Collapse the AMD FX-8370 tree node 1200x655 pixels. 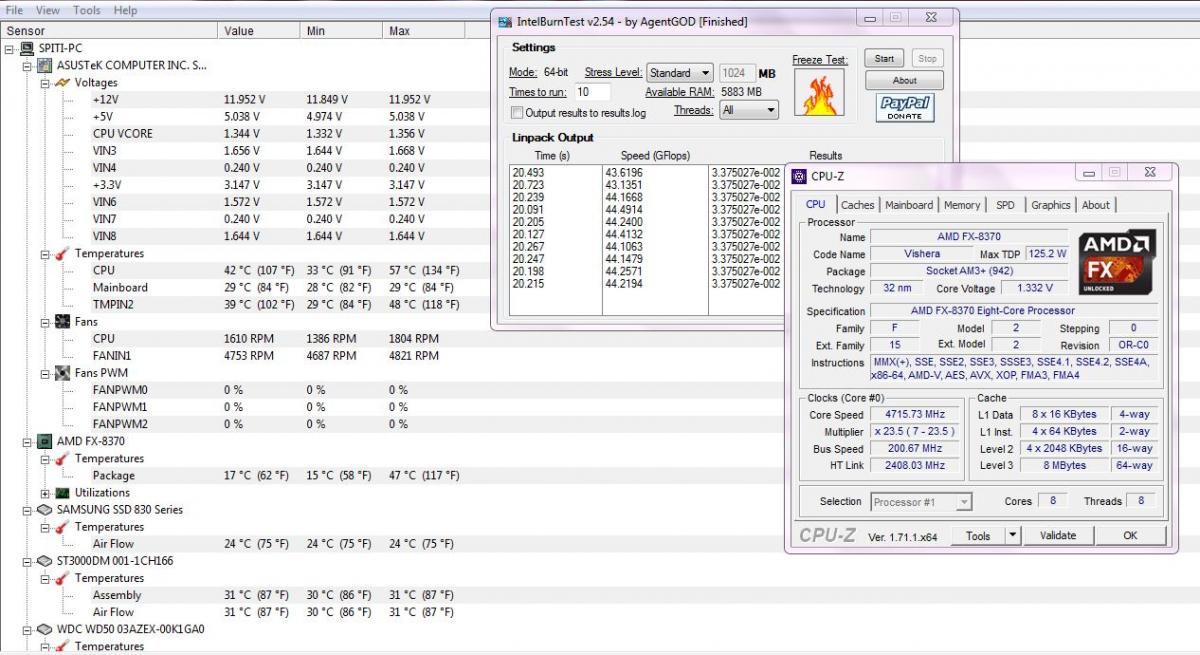pos(27,441)
